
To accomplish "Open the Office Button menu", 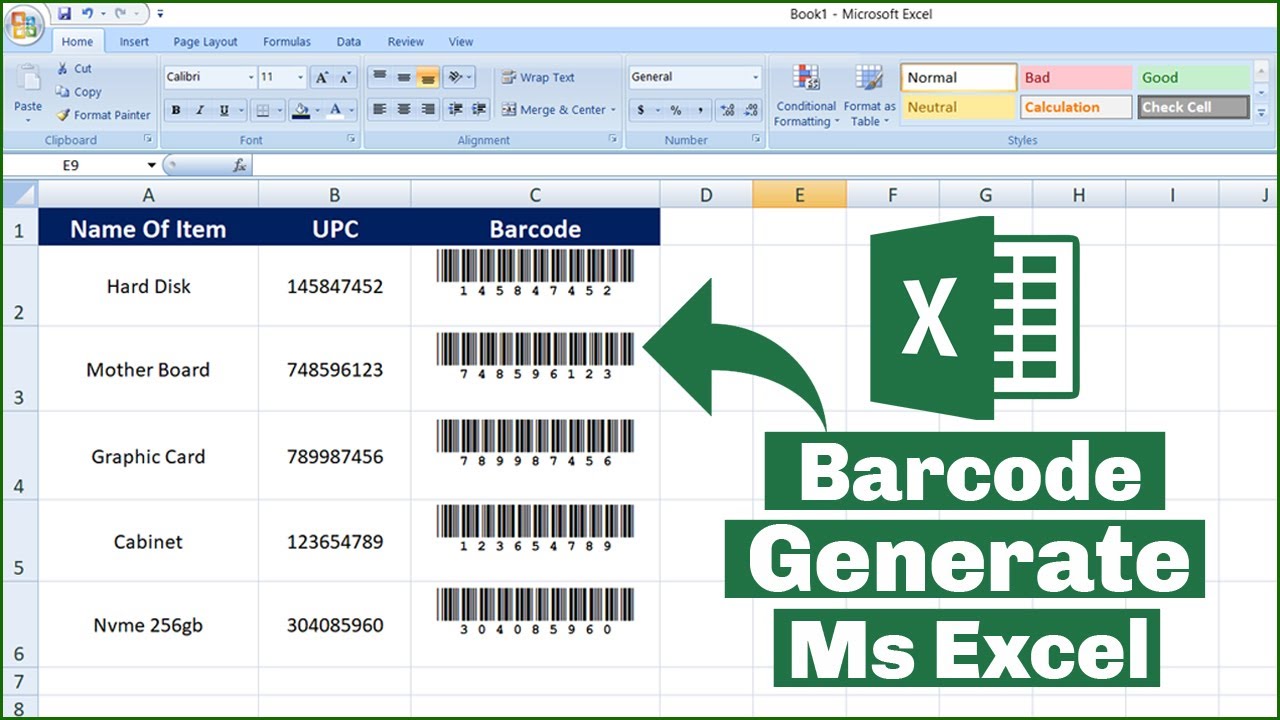I will click(x=24, y=23).
